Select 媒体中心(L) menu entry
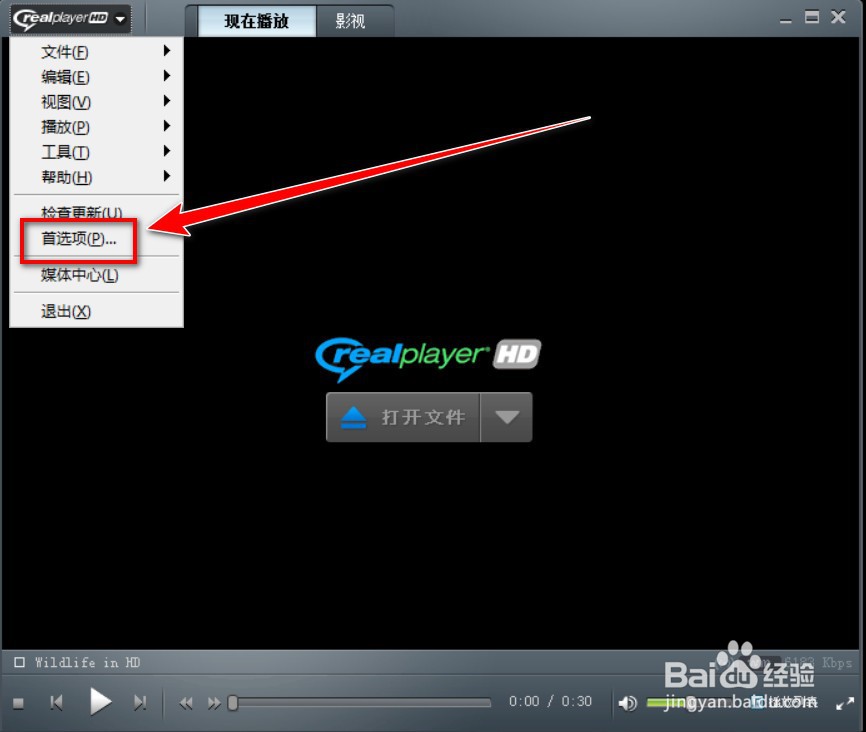The image size is (866, 732). tap(97, 275)
